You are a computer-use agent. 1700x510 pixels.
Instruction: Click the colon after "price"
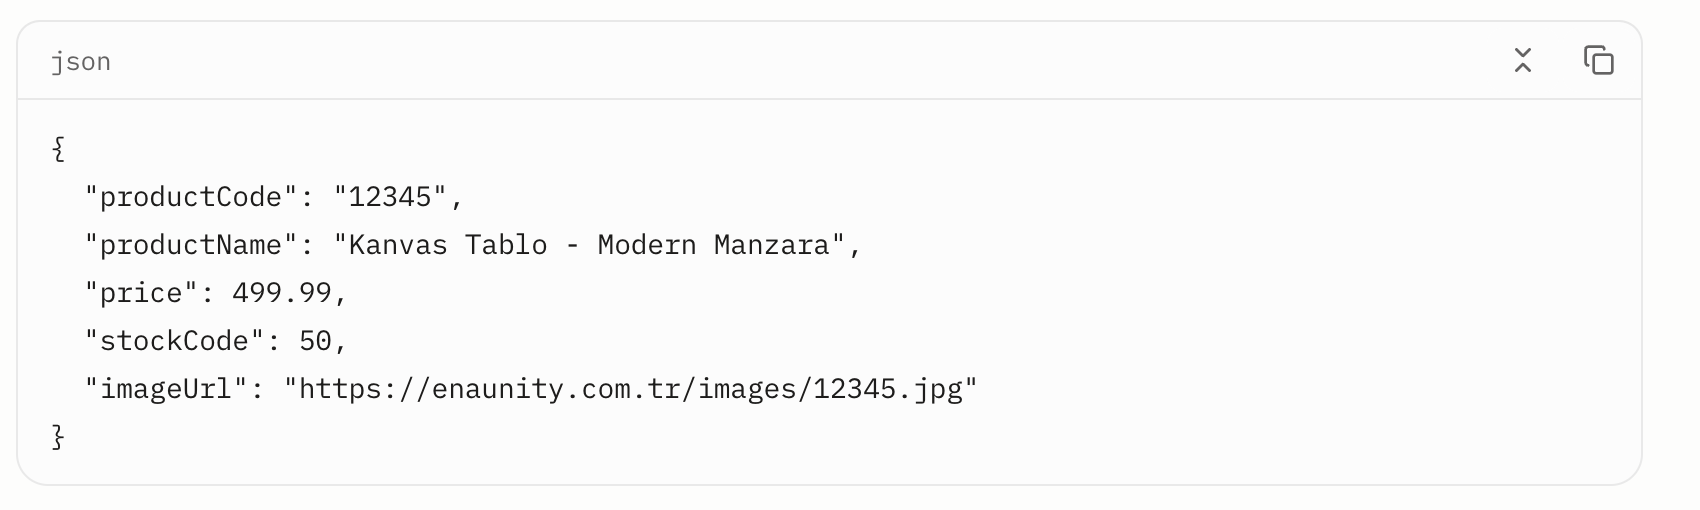pyautogui.click(x=208, y=293)
